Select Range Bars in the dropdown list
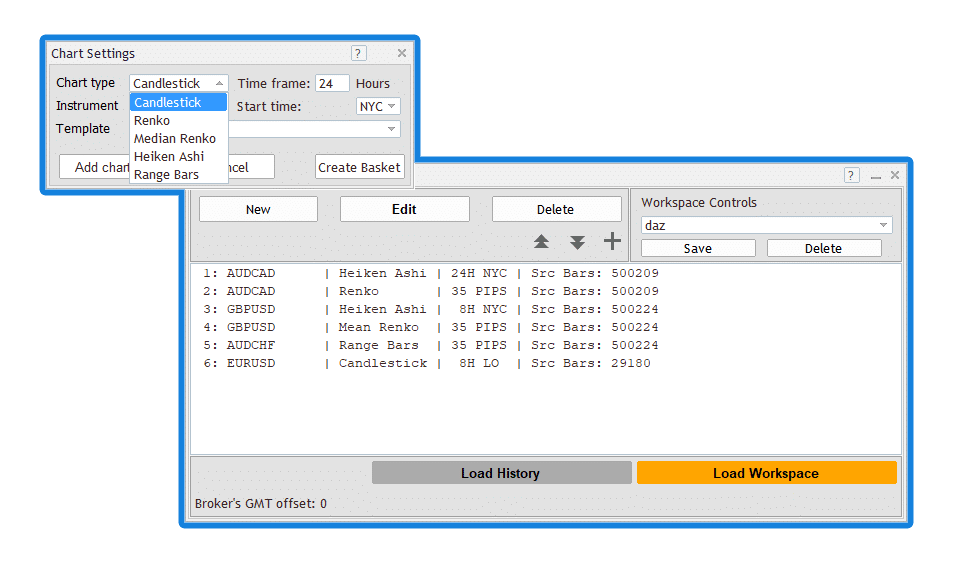The image size is (957, 584). [166, 175]
